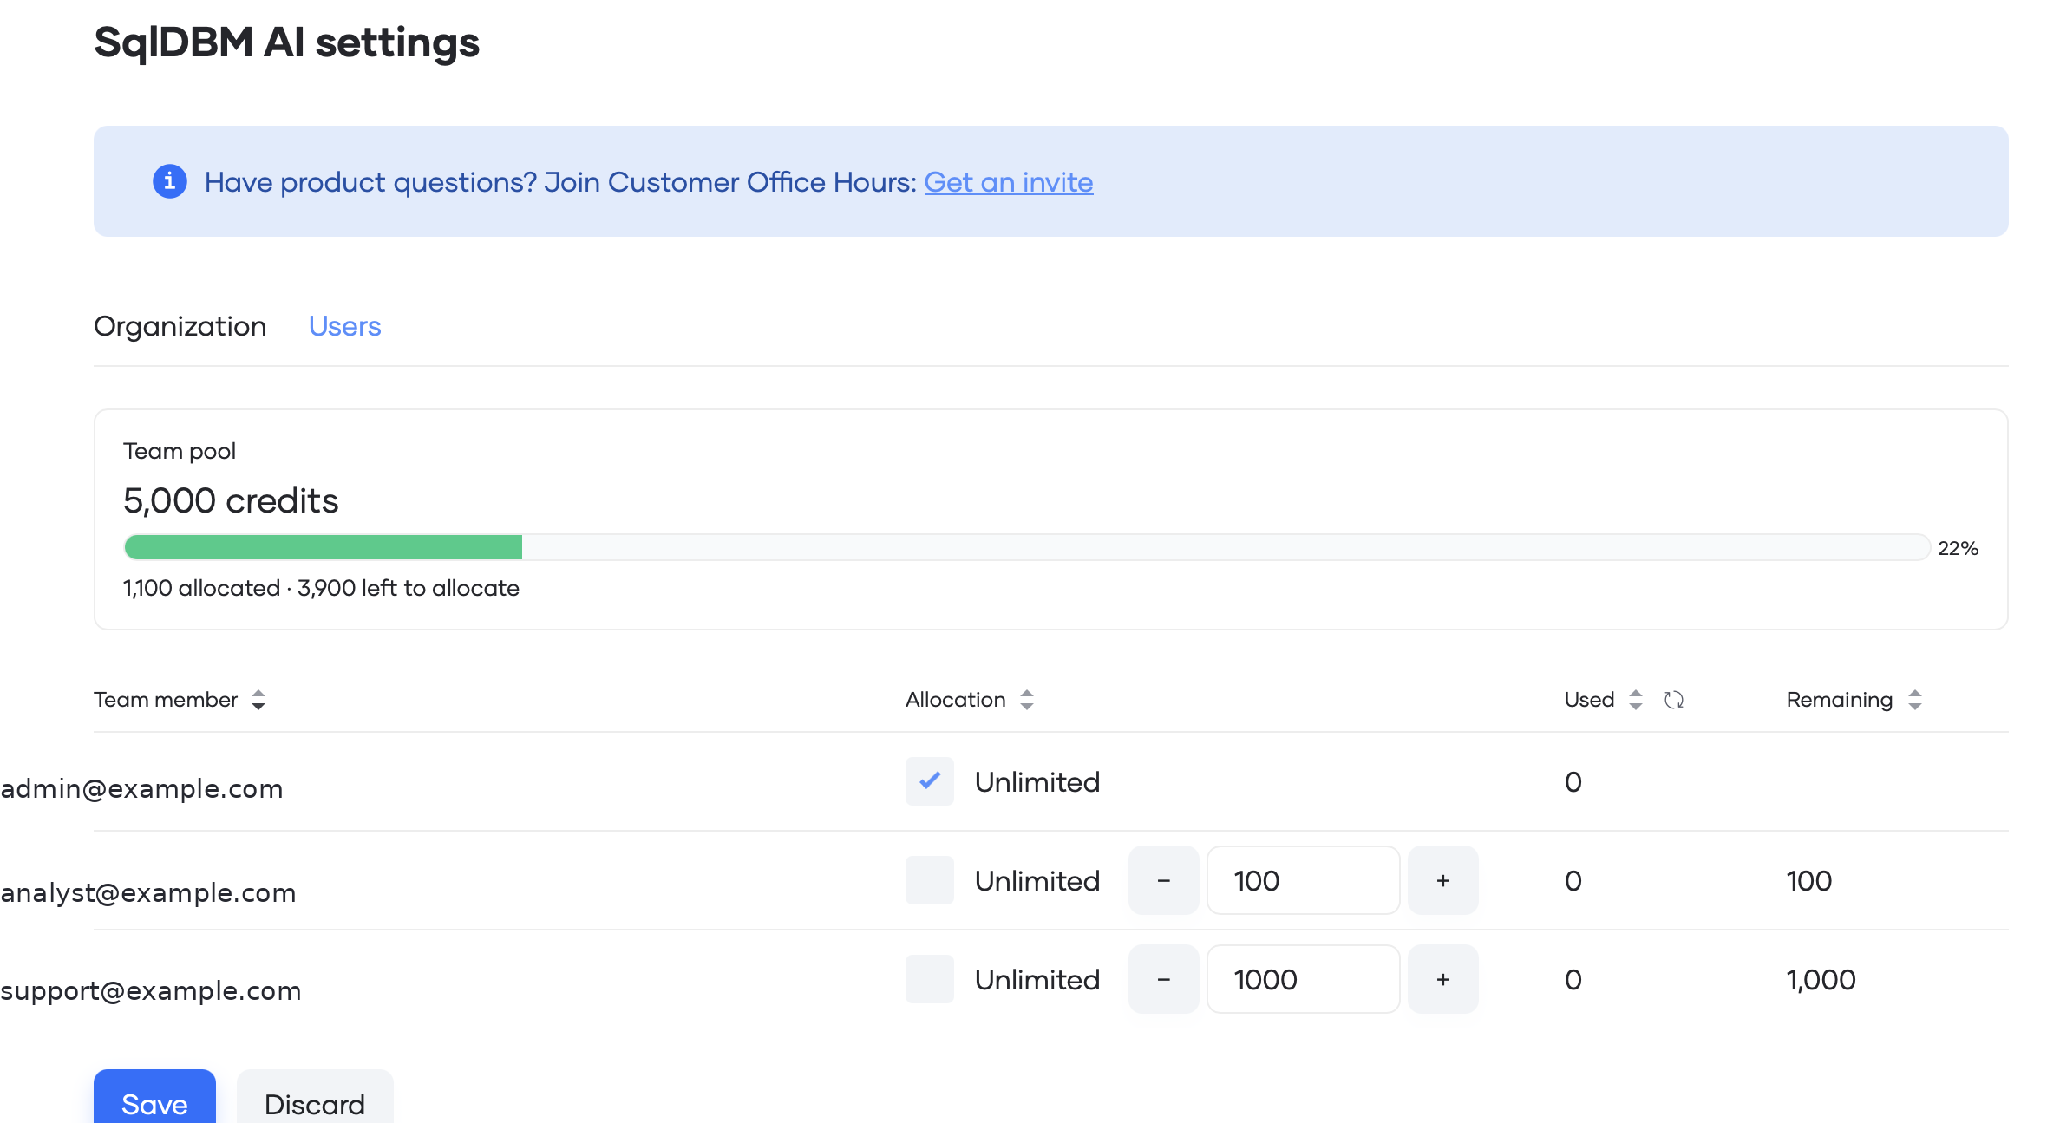Click the 1,000 Remaining value for support

[1821, 980]
